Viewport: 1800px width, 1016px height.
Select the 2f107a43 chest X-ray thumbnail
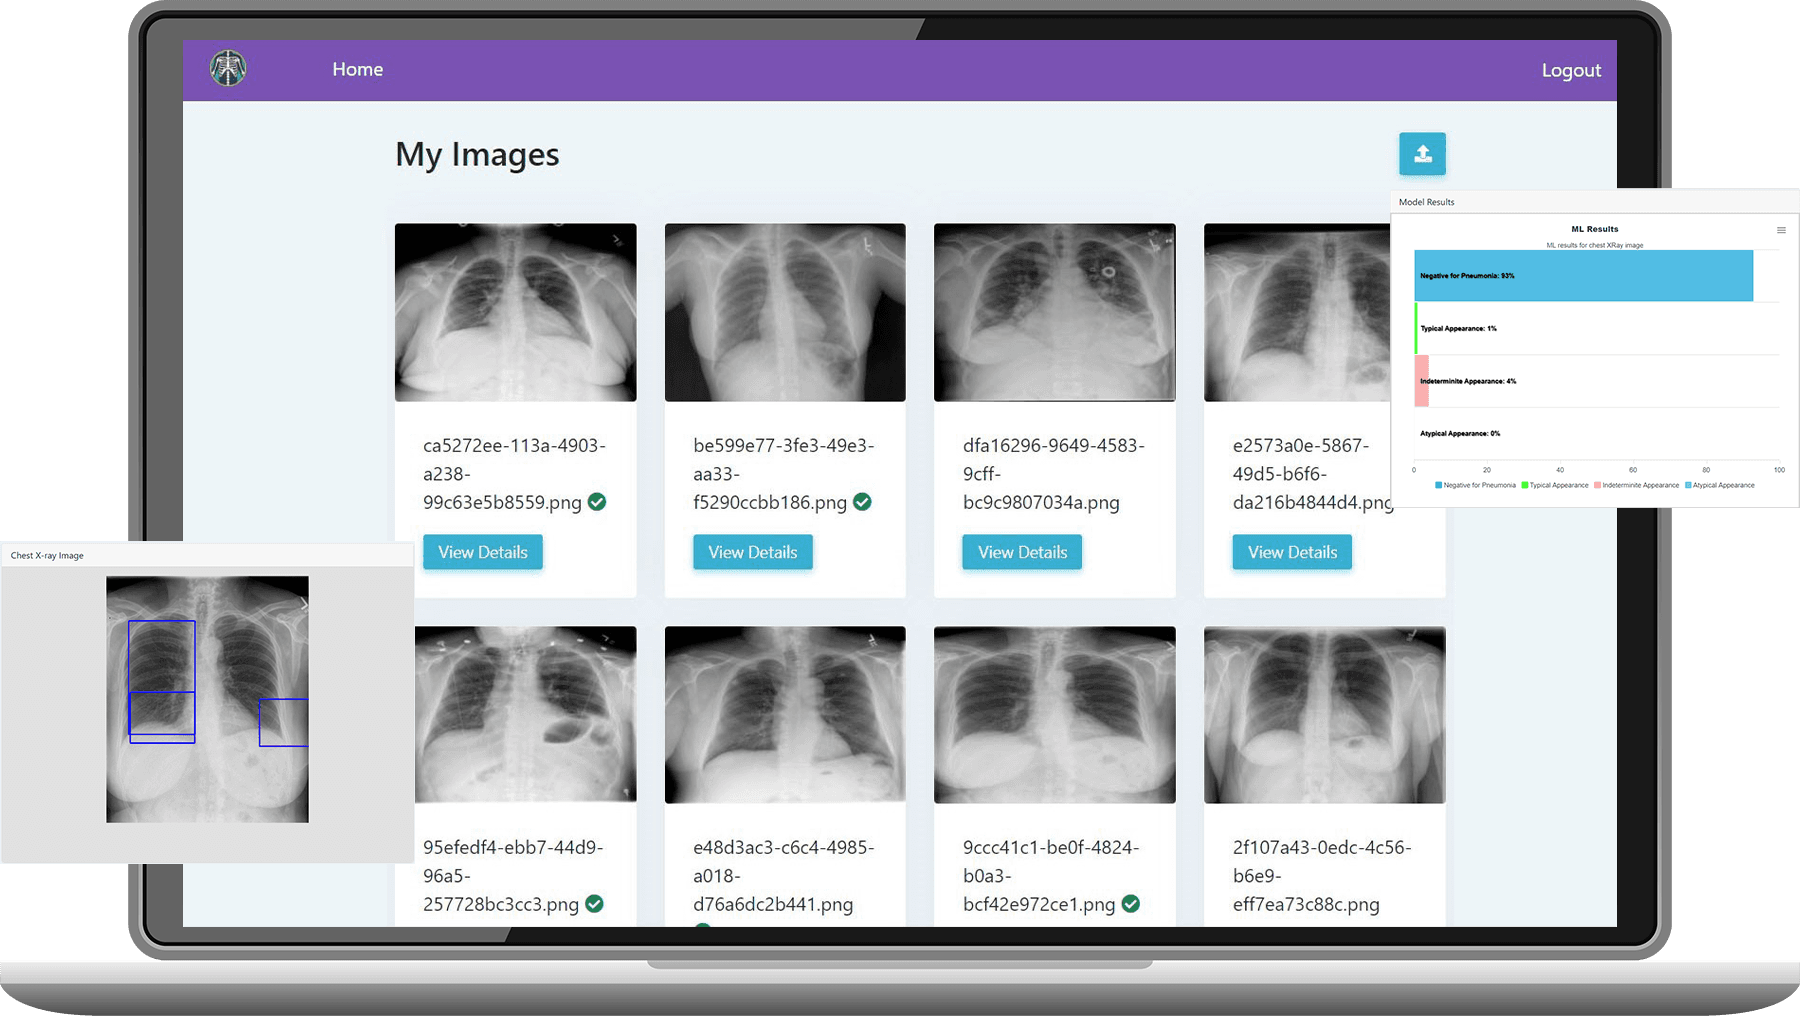[x=1324, y=714]
